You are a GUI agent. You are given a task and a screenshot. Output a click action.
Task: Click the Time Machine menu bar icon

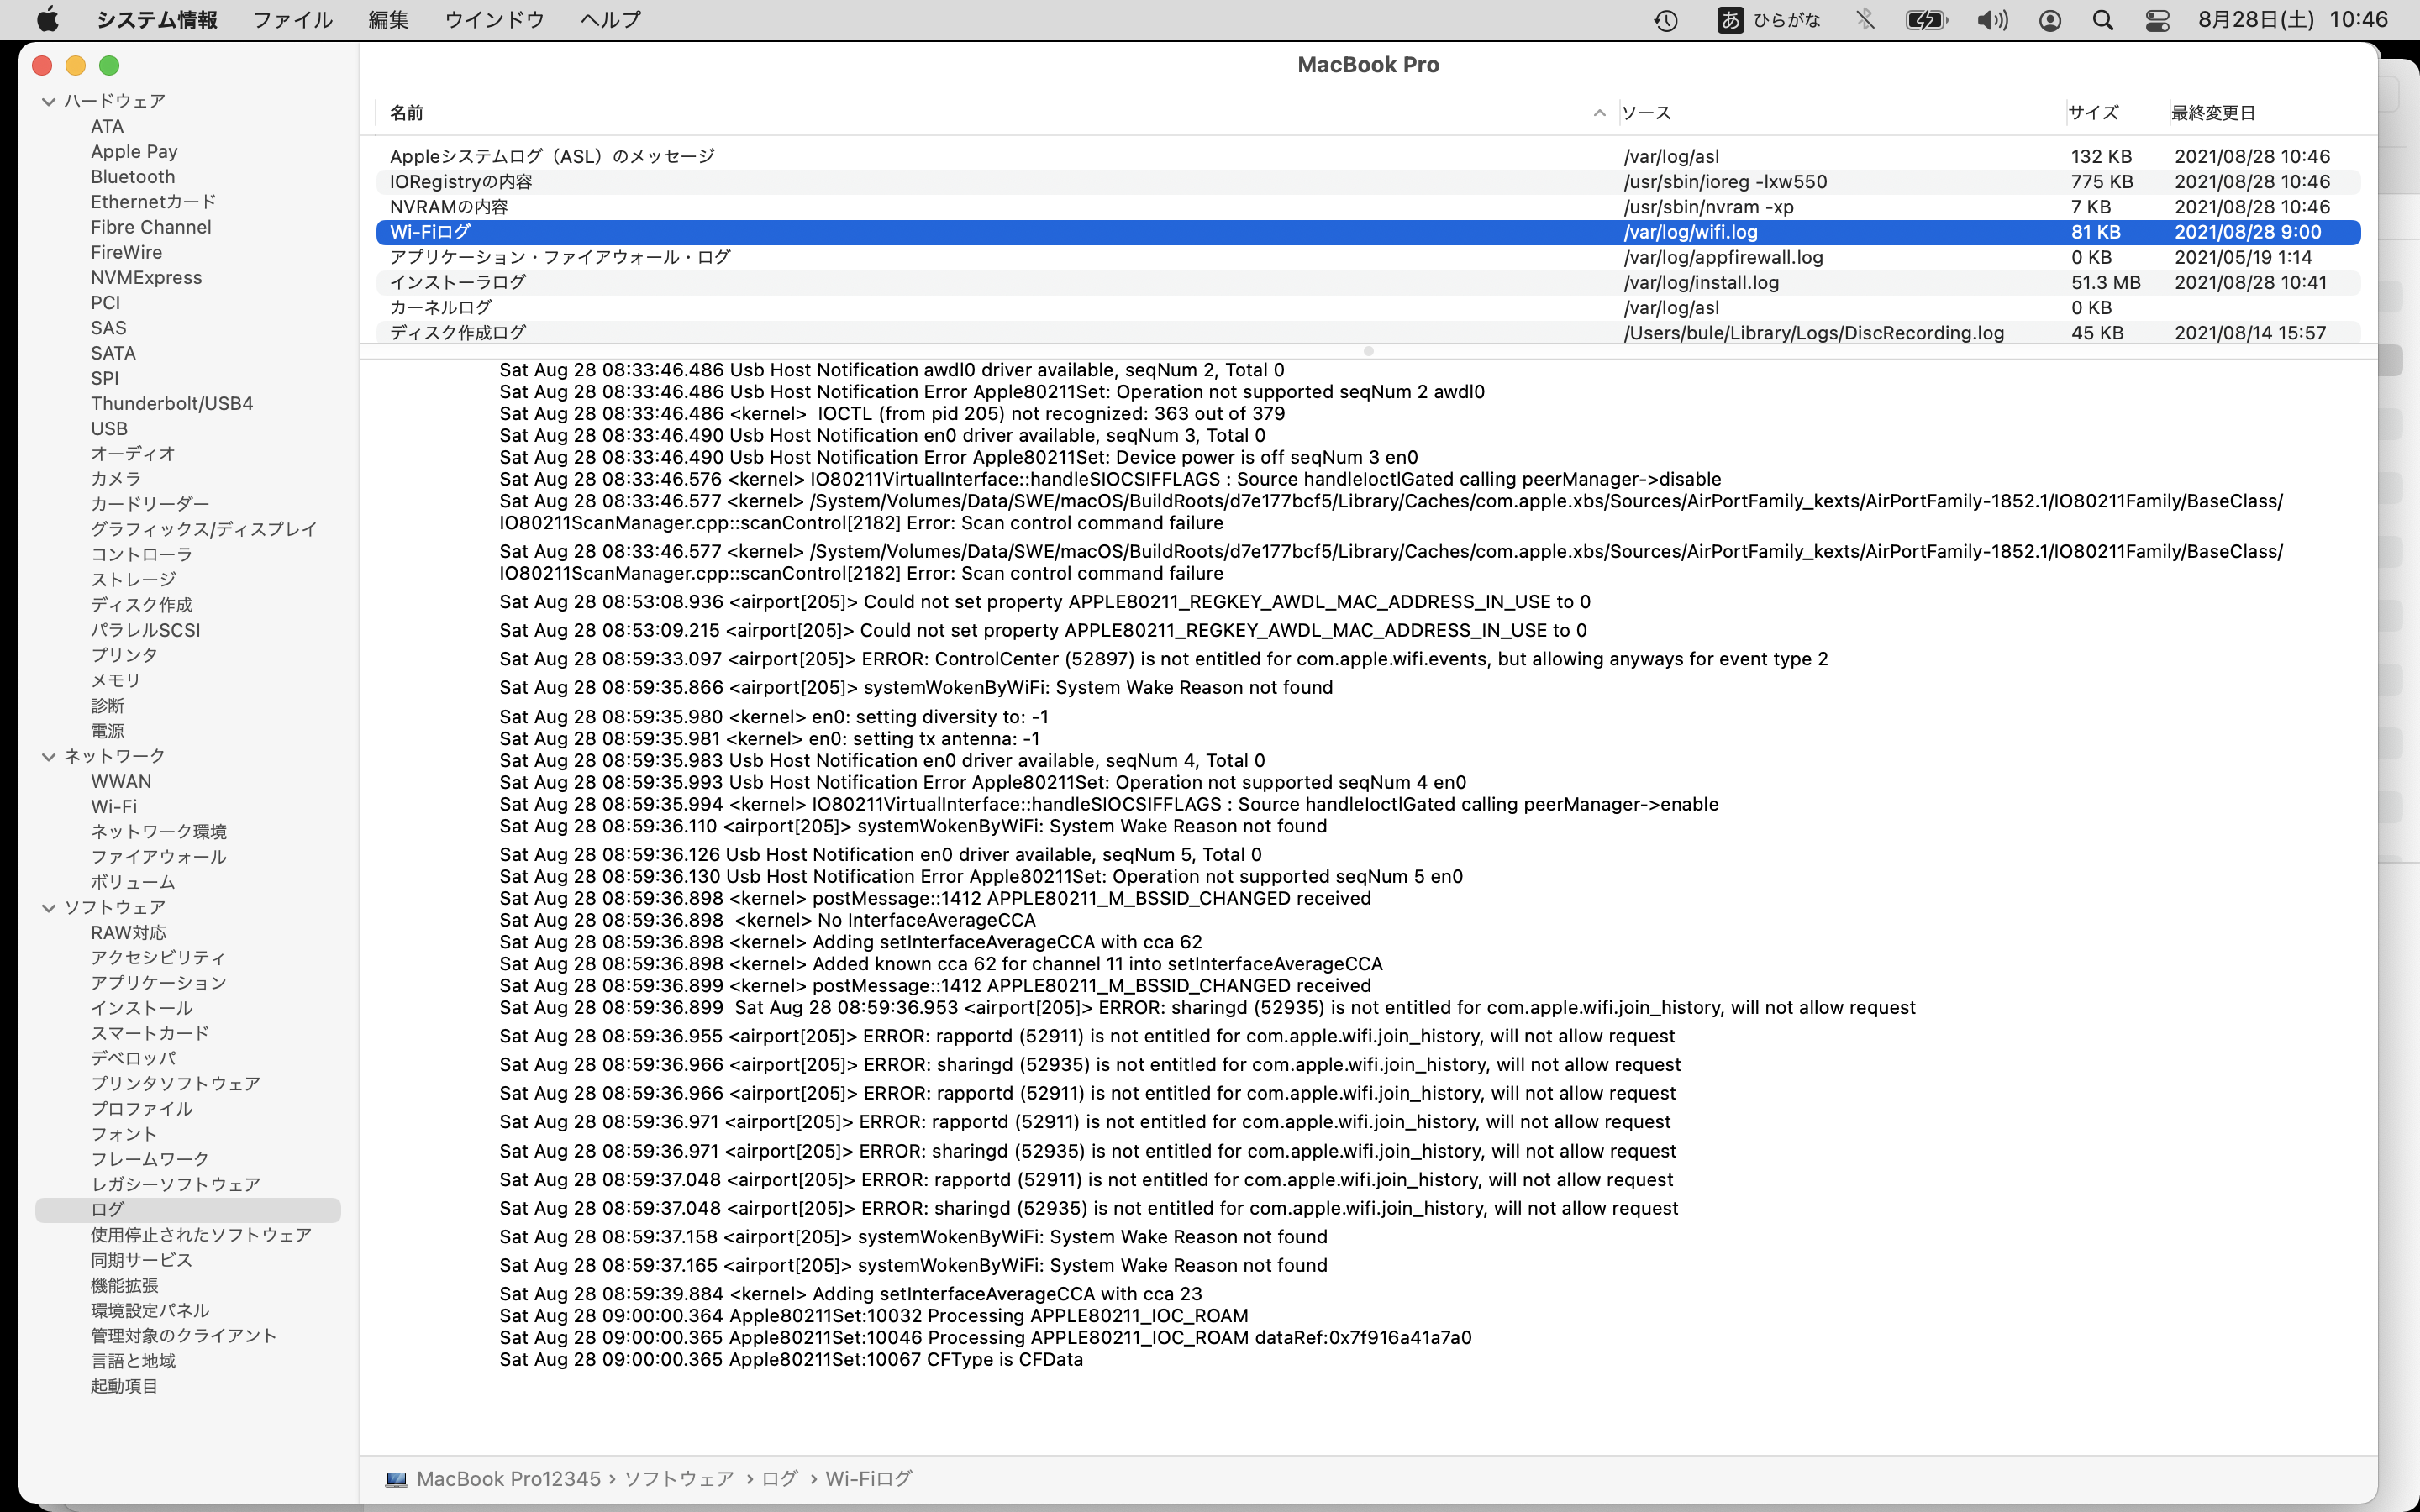(x=1665, y=20)
